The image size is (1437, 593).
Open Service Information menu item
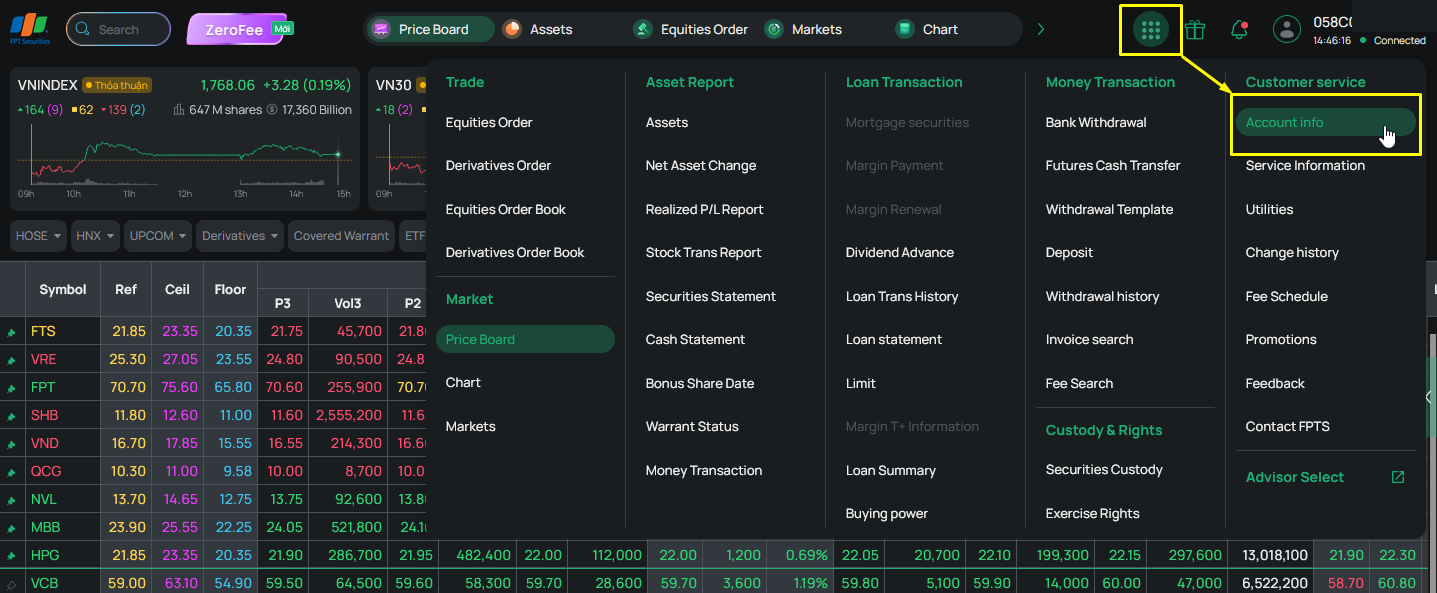[1305, 166]
